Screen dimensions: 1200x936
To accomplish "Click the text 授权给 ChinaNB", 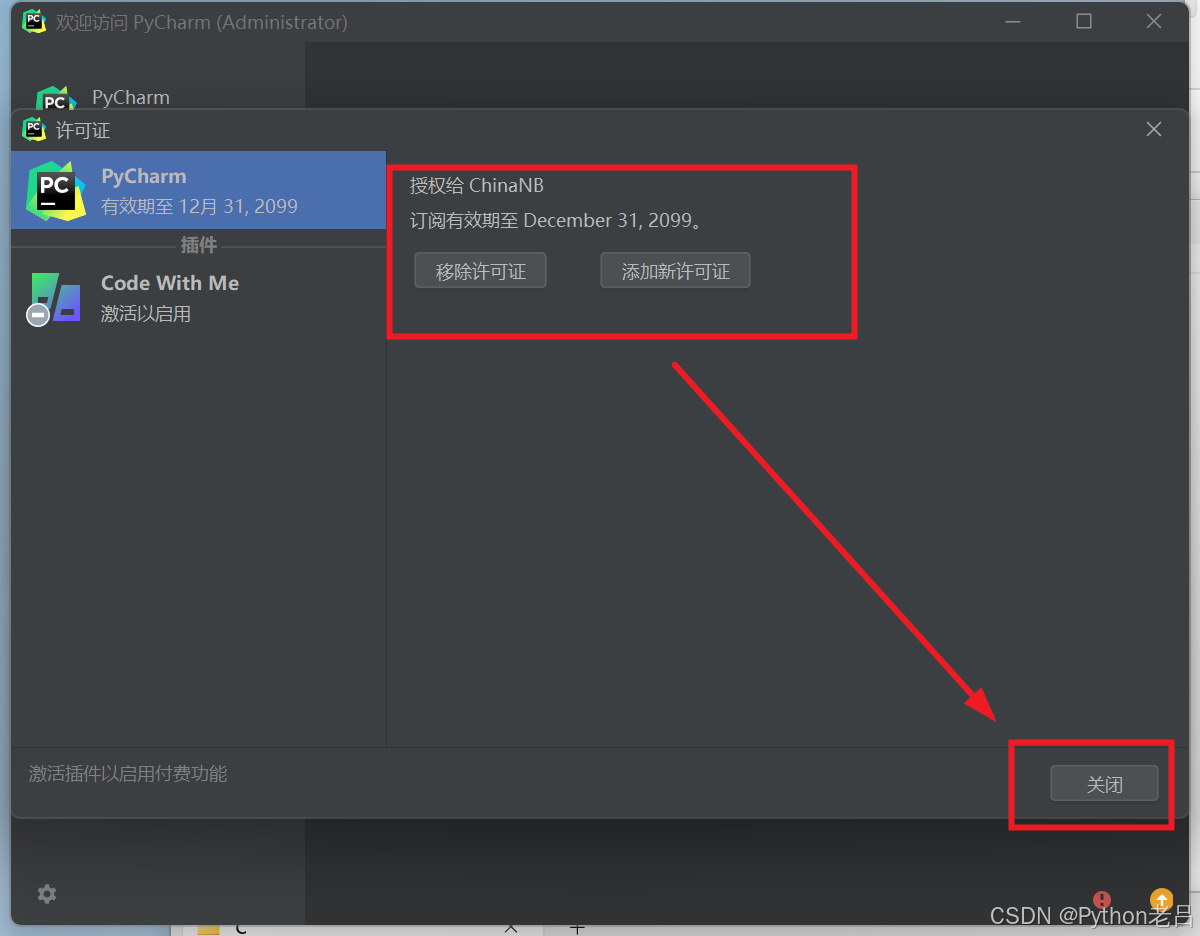I will pos(477,186).
